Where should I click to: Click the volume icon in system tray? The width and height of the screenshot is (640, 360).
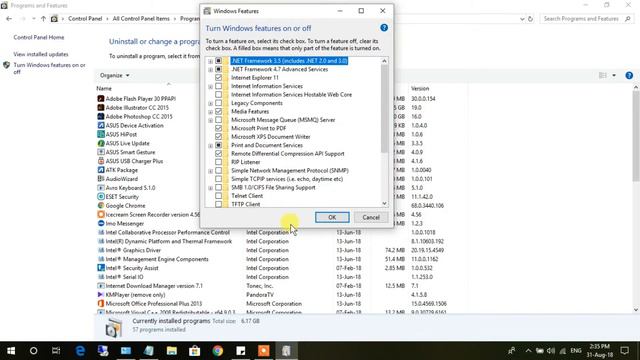pyautogui.click(x=551, y=351)
